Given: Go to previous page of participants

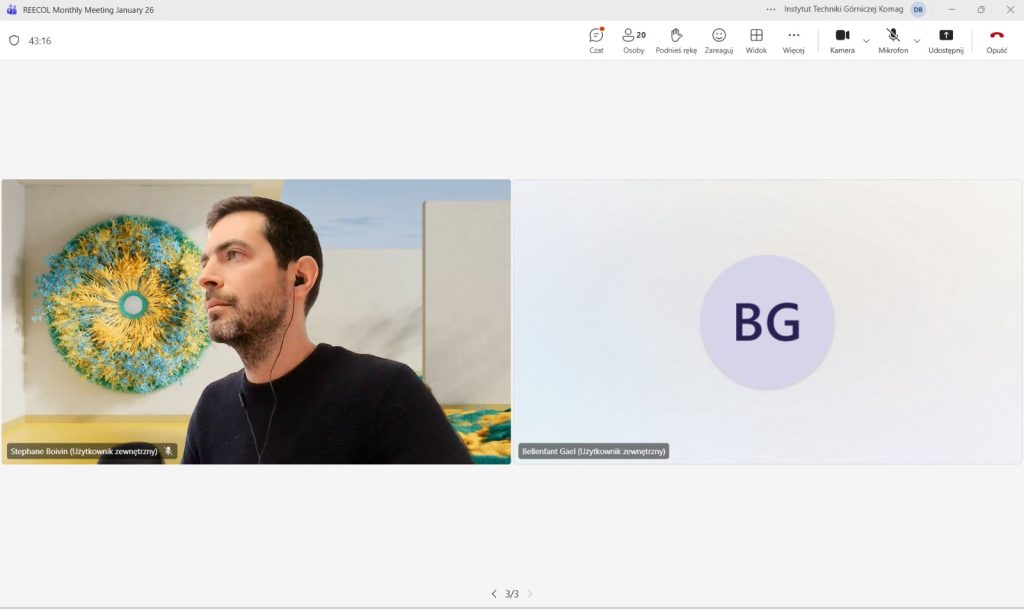Looking at the screenshot, I should point(493,594).
